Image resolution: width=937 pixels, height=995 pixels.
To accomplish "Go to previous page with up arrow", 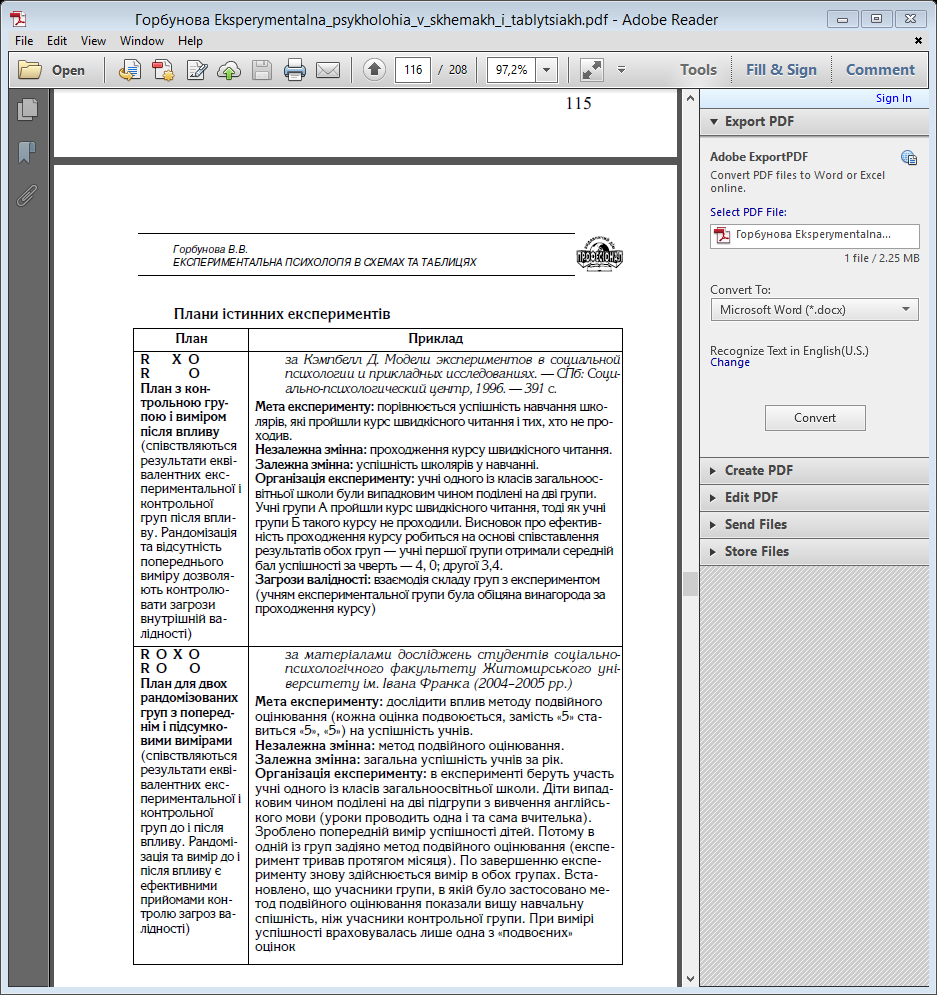I will (x=374, y=70).
